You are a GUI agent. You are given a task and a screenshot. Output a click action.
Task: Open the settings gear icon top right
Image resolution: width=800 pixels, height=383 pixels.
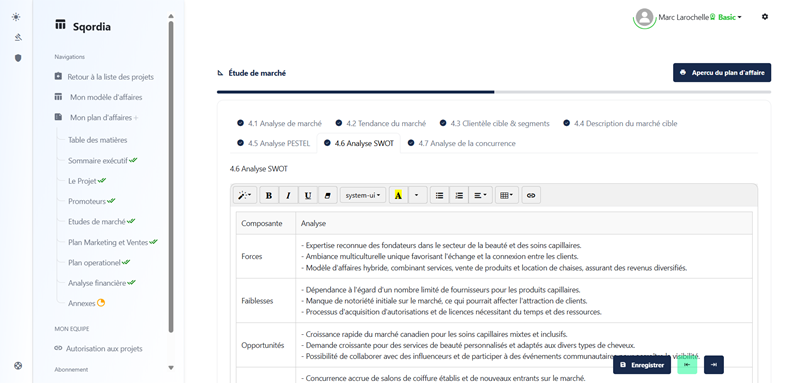coord(764,17)
